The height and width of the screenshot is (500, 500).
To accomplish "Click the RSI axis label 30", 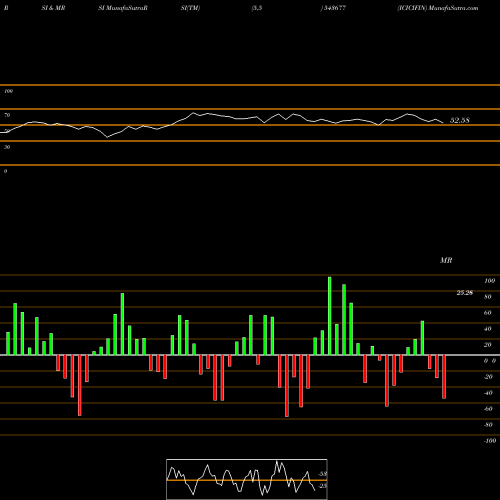I will [x=7, y=147].
